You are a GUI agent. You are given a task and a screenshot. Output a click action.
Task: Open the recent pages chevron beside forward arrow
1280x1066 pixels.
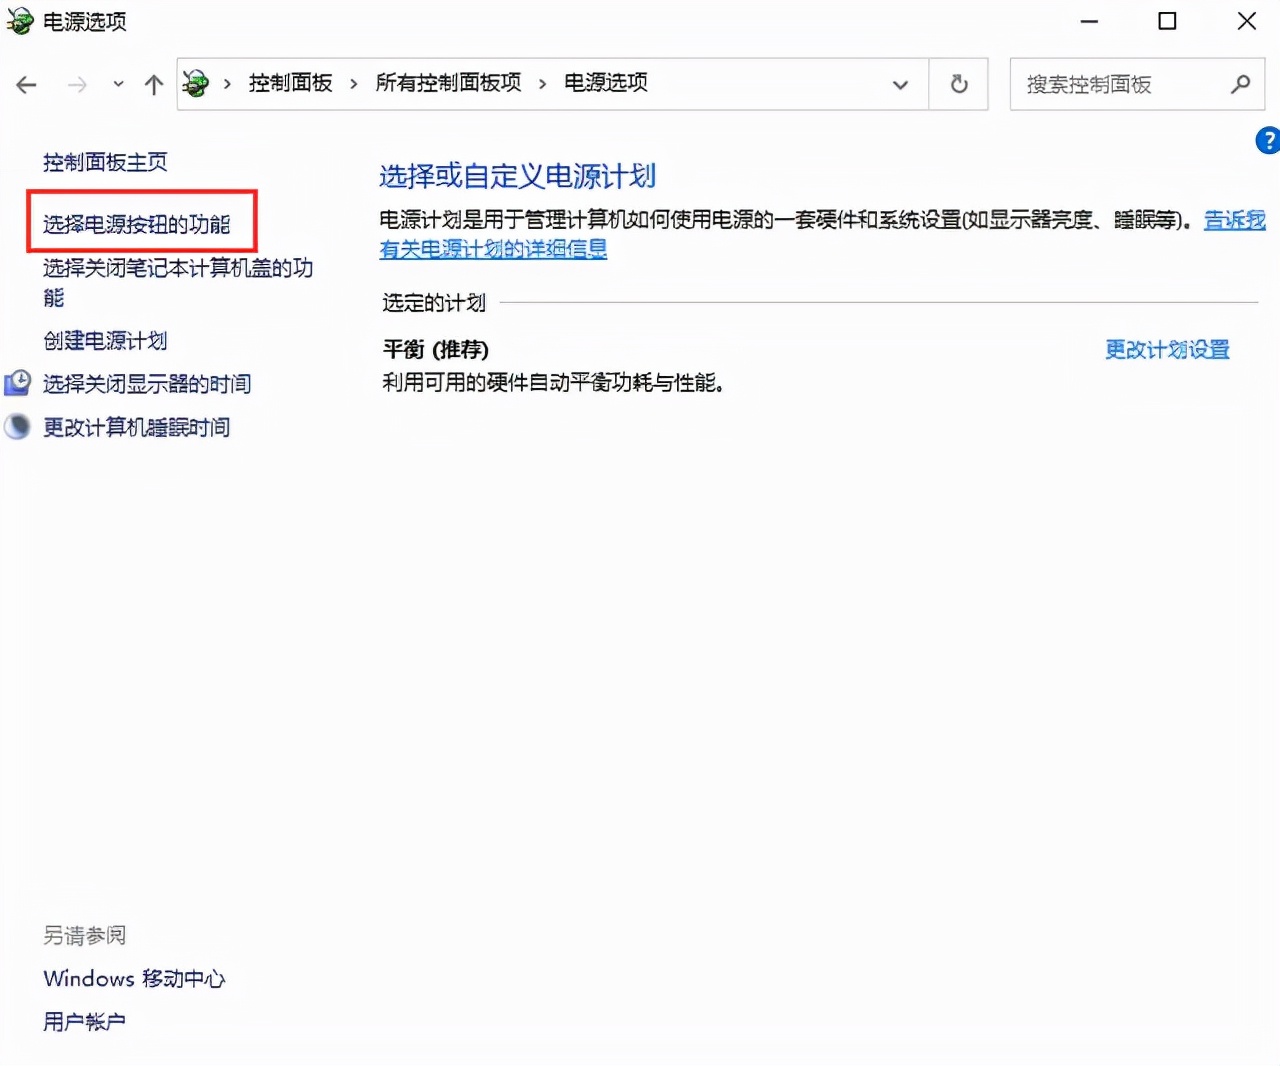click(117, 84)
